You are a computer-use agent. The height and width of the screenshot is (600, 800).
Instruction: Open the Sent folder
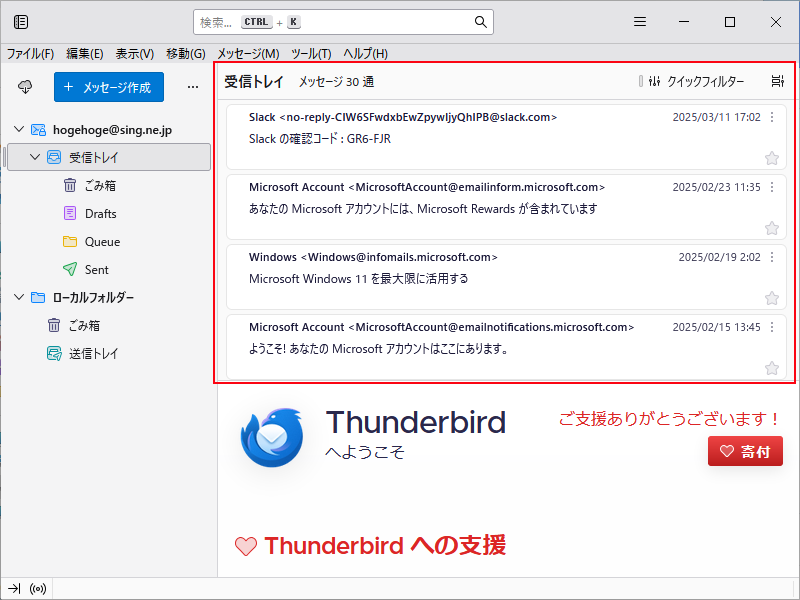[x=108, y=269]
